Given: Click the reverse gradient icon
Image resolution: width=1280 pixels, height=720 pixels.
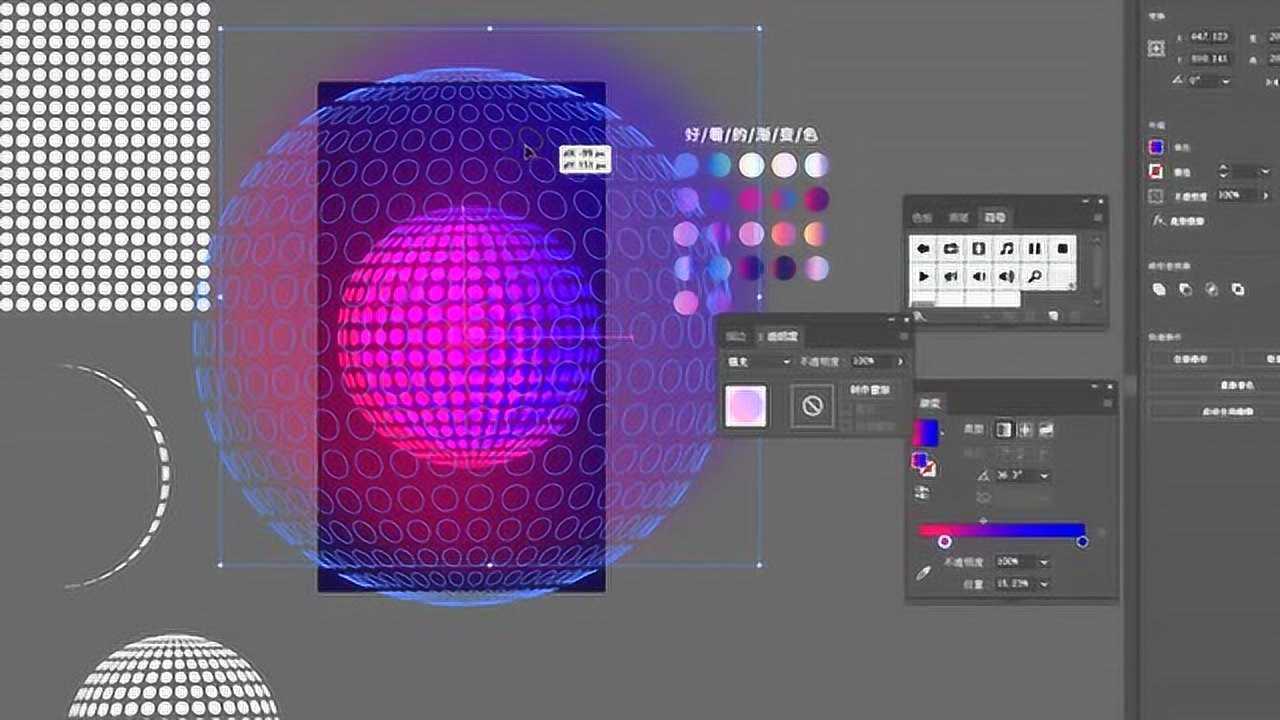Looking at the screenshot, I should pyautogui.click(x=922, y=493).
